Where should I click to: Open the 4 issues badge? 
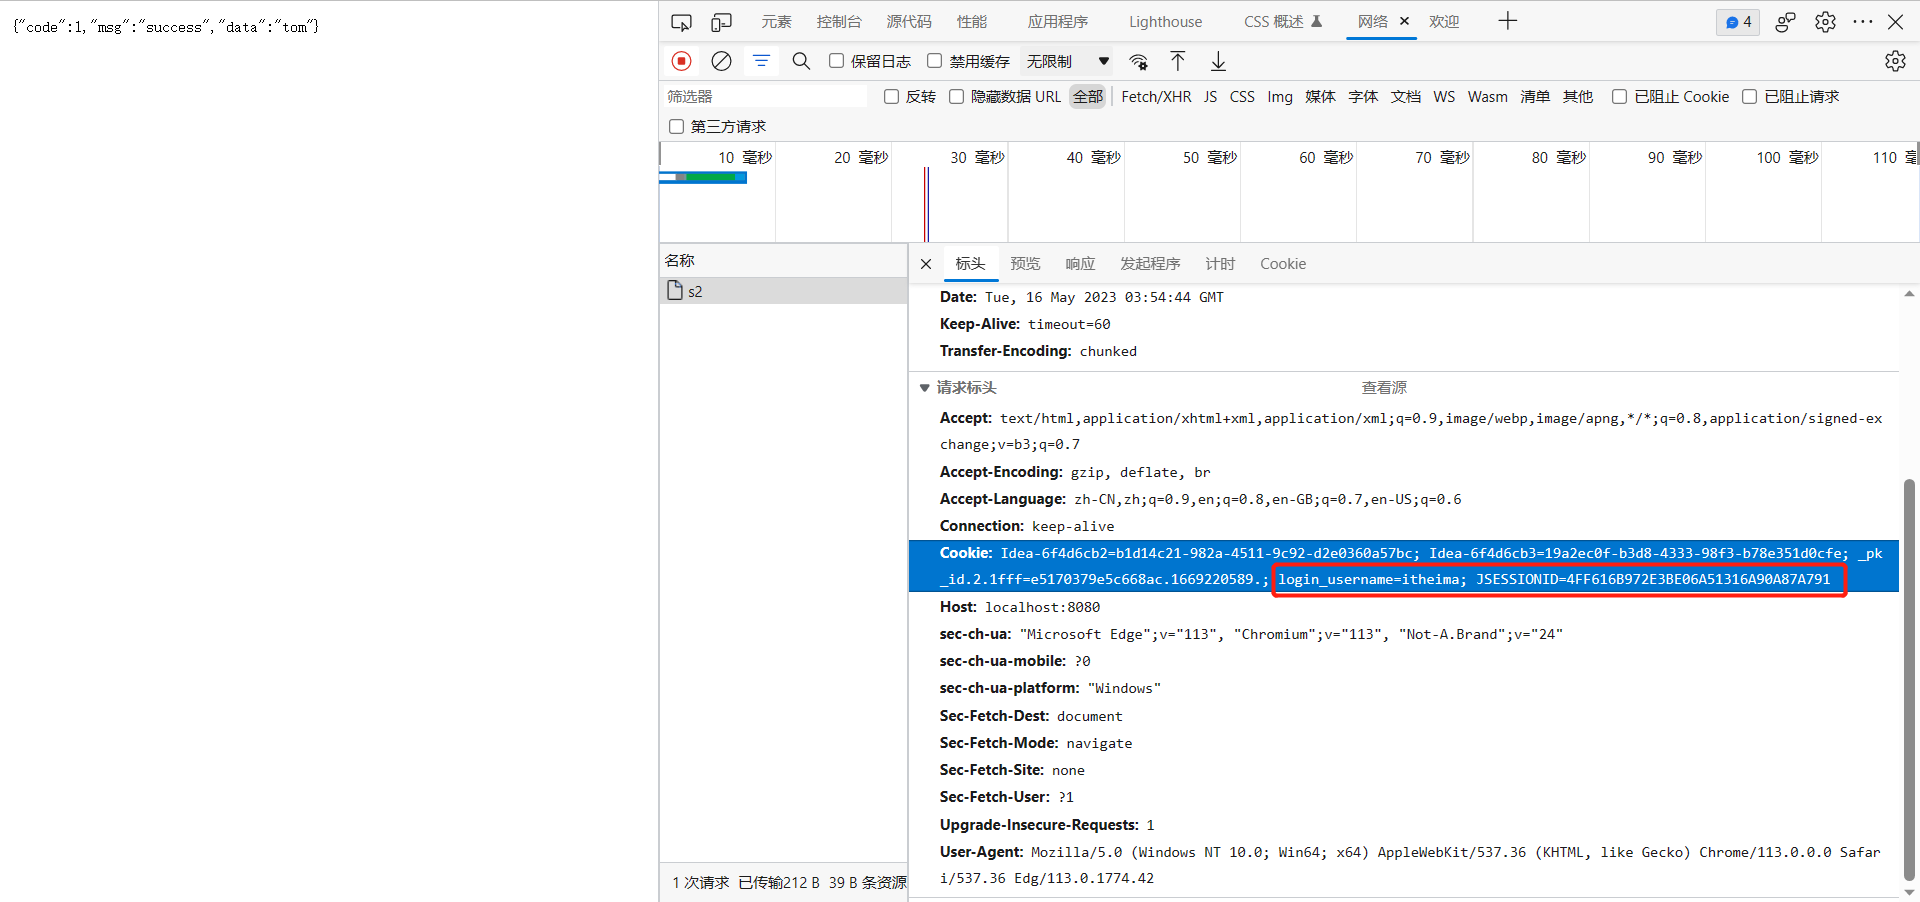(x=1738, y=22)
